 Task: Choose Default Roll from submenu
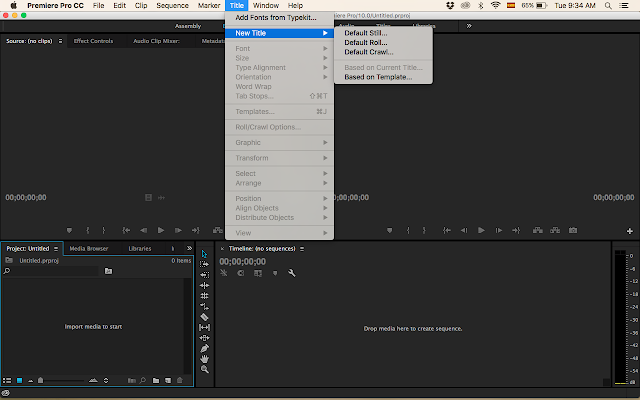pos(366,42)
